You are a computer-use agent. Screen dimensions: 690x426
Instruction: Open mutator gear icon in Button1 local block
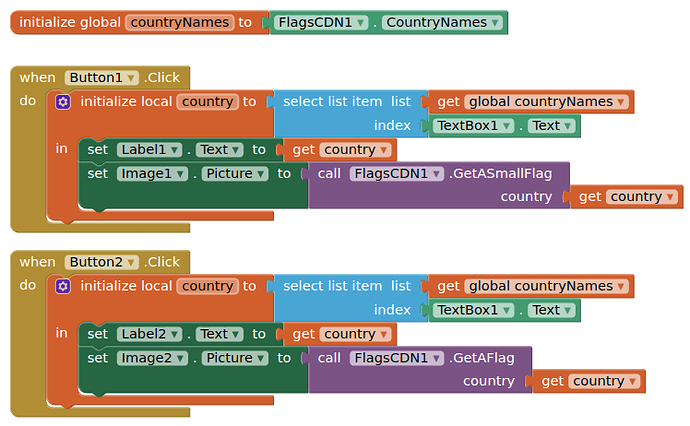coord(62,102)
